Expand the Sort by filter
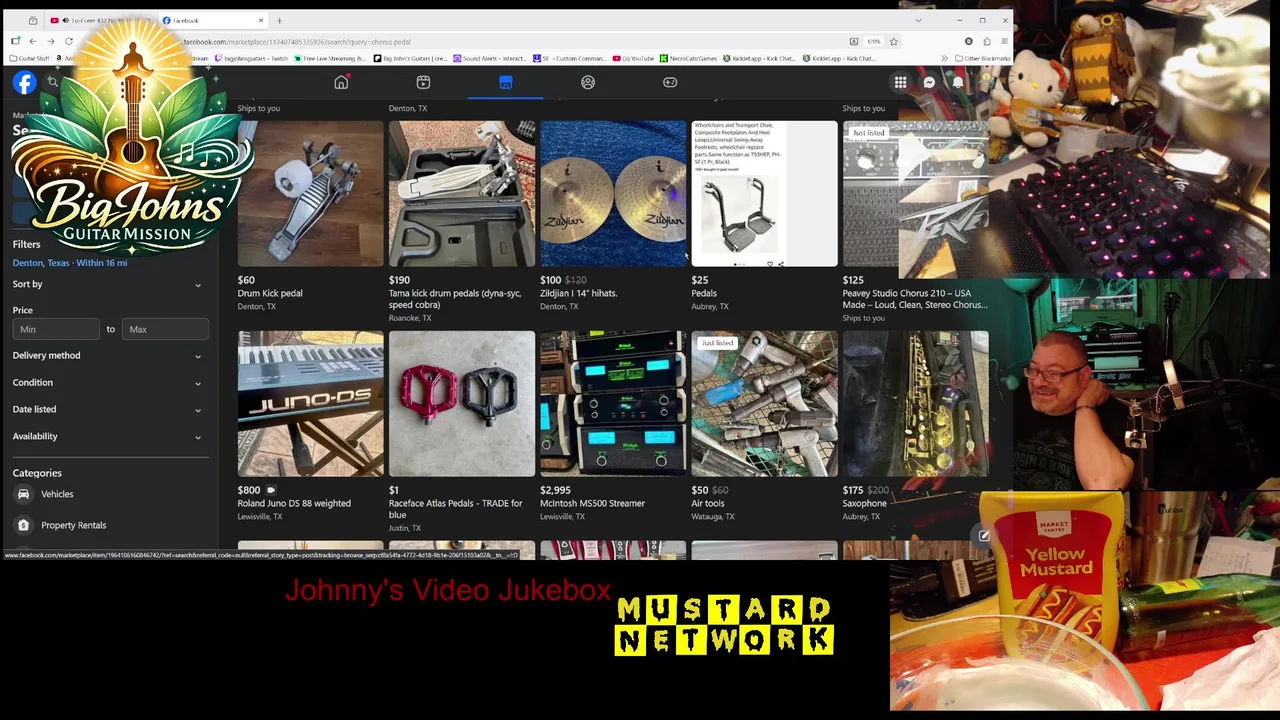Image resolution: width=1280 pixels, height=720 pixels. [108, 284]
